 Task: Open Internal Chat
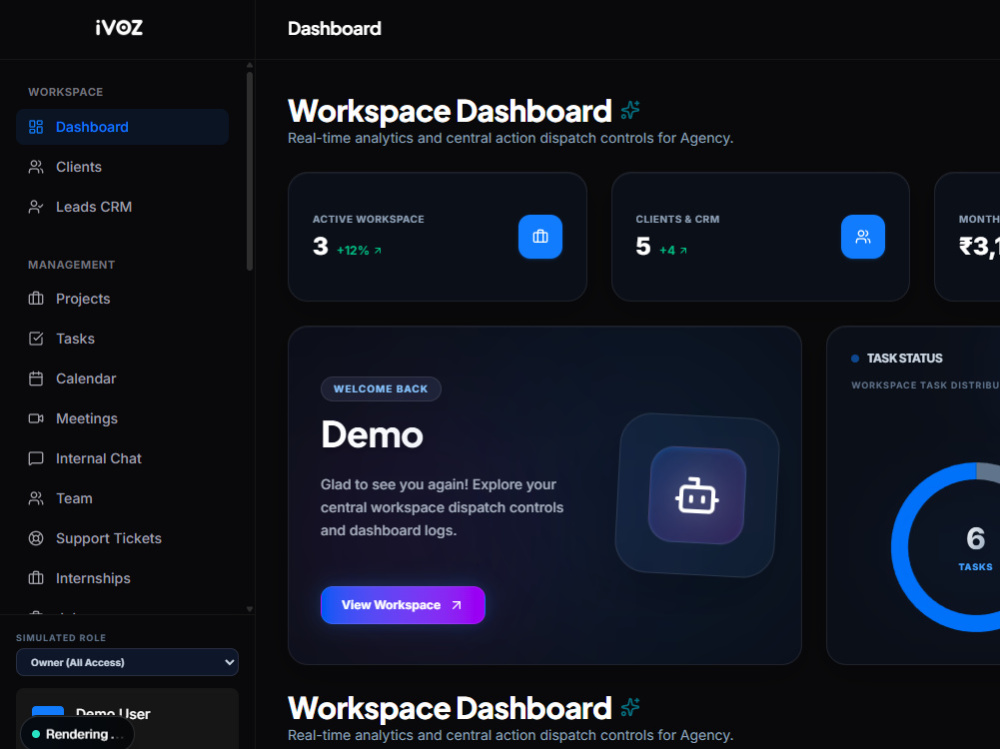(x=122, y=459)
